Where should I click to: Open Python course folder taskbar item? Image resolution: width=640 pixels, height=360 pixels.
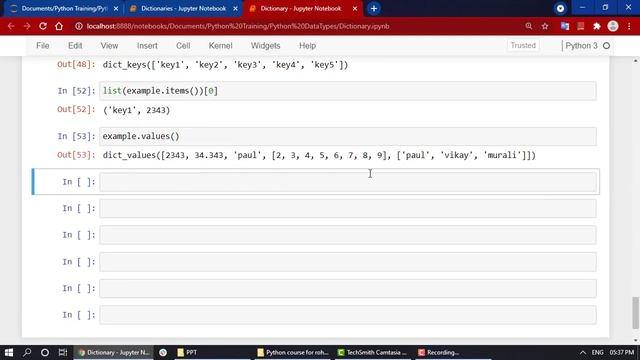(293, 352)
